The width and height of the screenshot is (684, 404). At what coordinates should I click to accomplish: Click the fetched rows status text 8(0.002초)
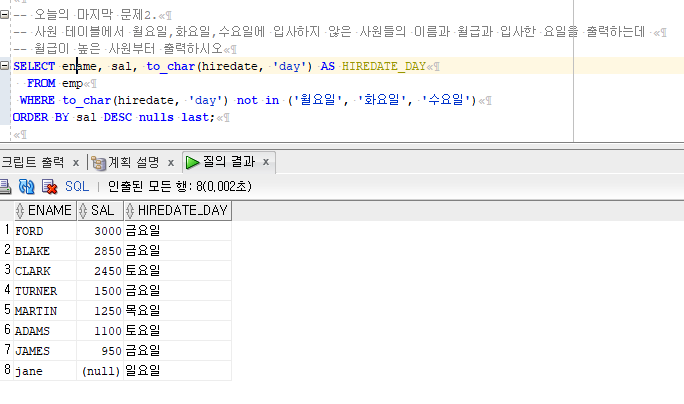click(x=224, y=186)
